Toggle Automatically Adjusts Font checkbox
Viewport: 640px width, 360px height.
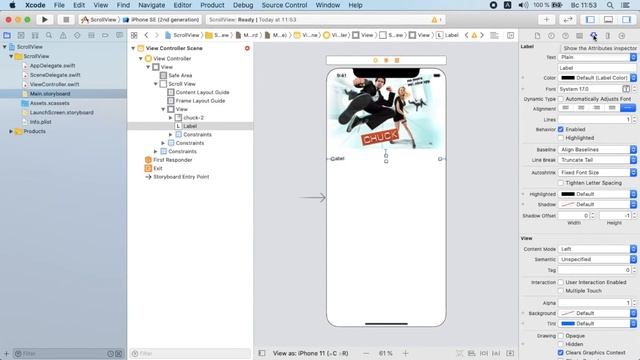(561, 99)
